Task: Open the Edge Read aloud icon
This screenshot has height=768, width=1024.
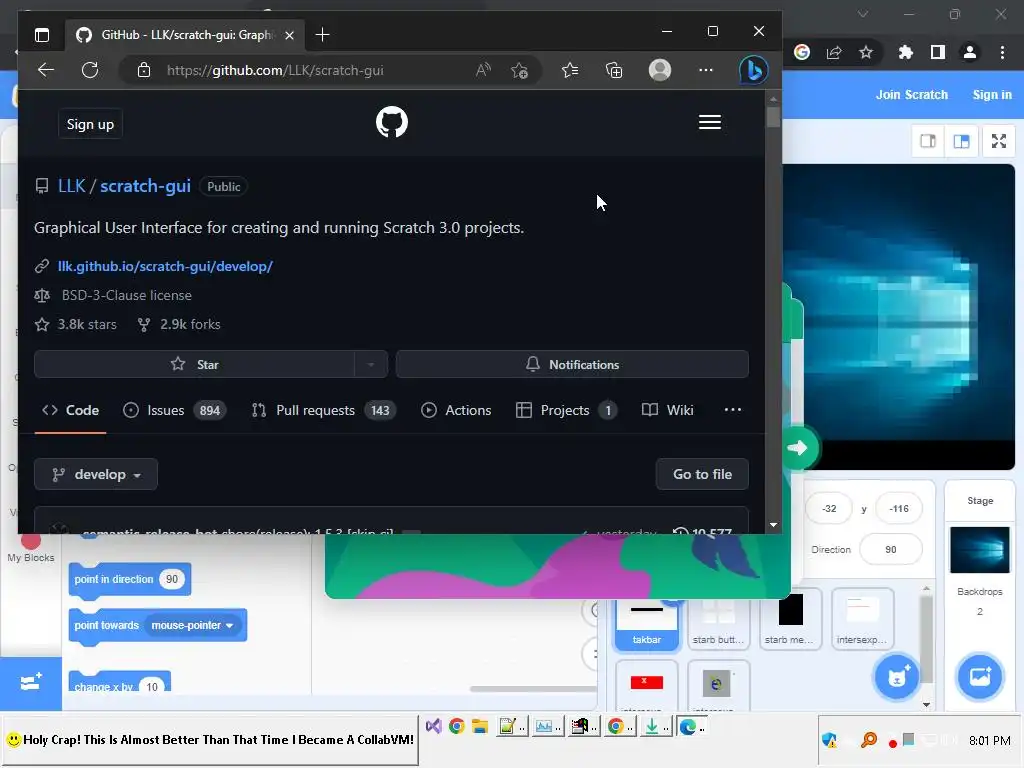Action: pos(483,70)
